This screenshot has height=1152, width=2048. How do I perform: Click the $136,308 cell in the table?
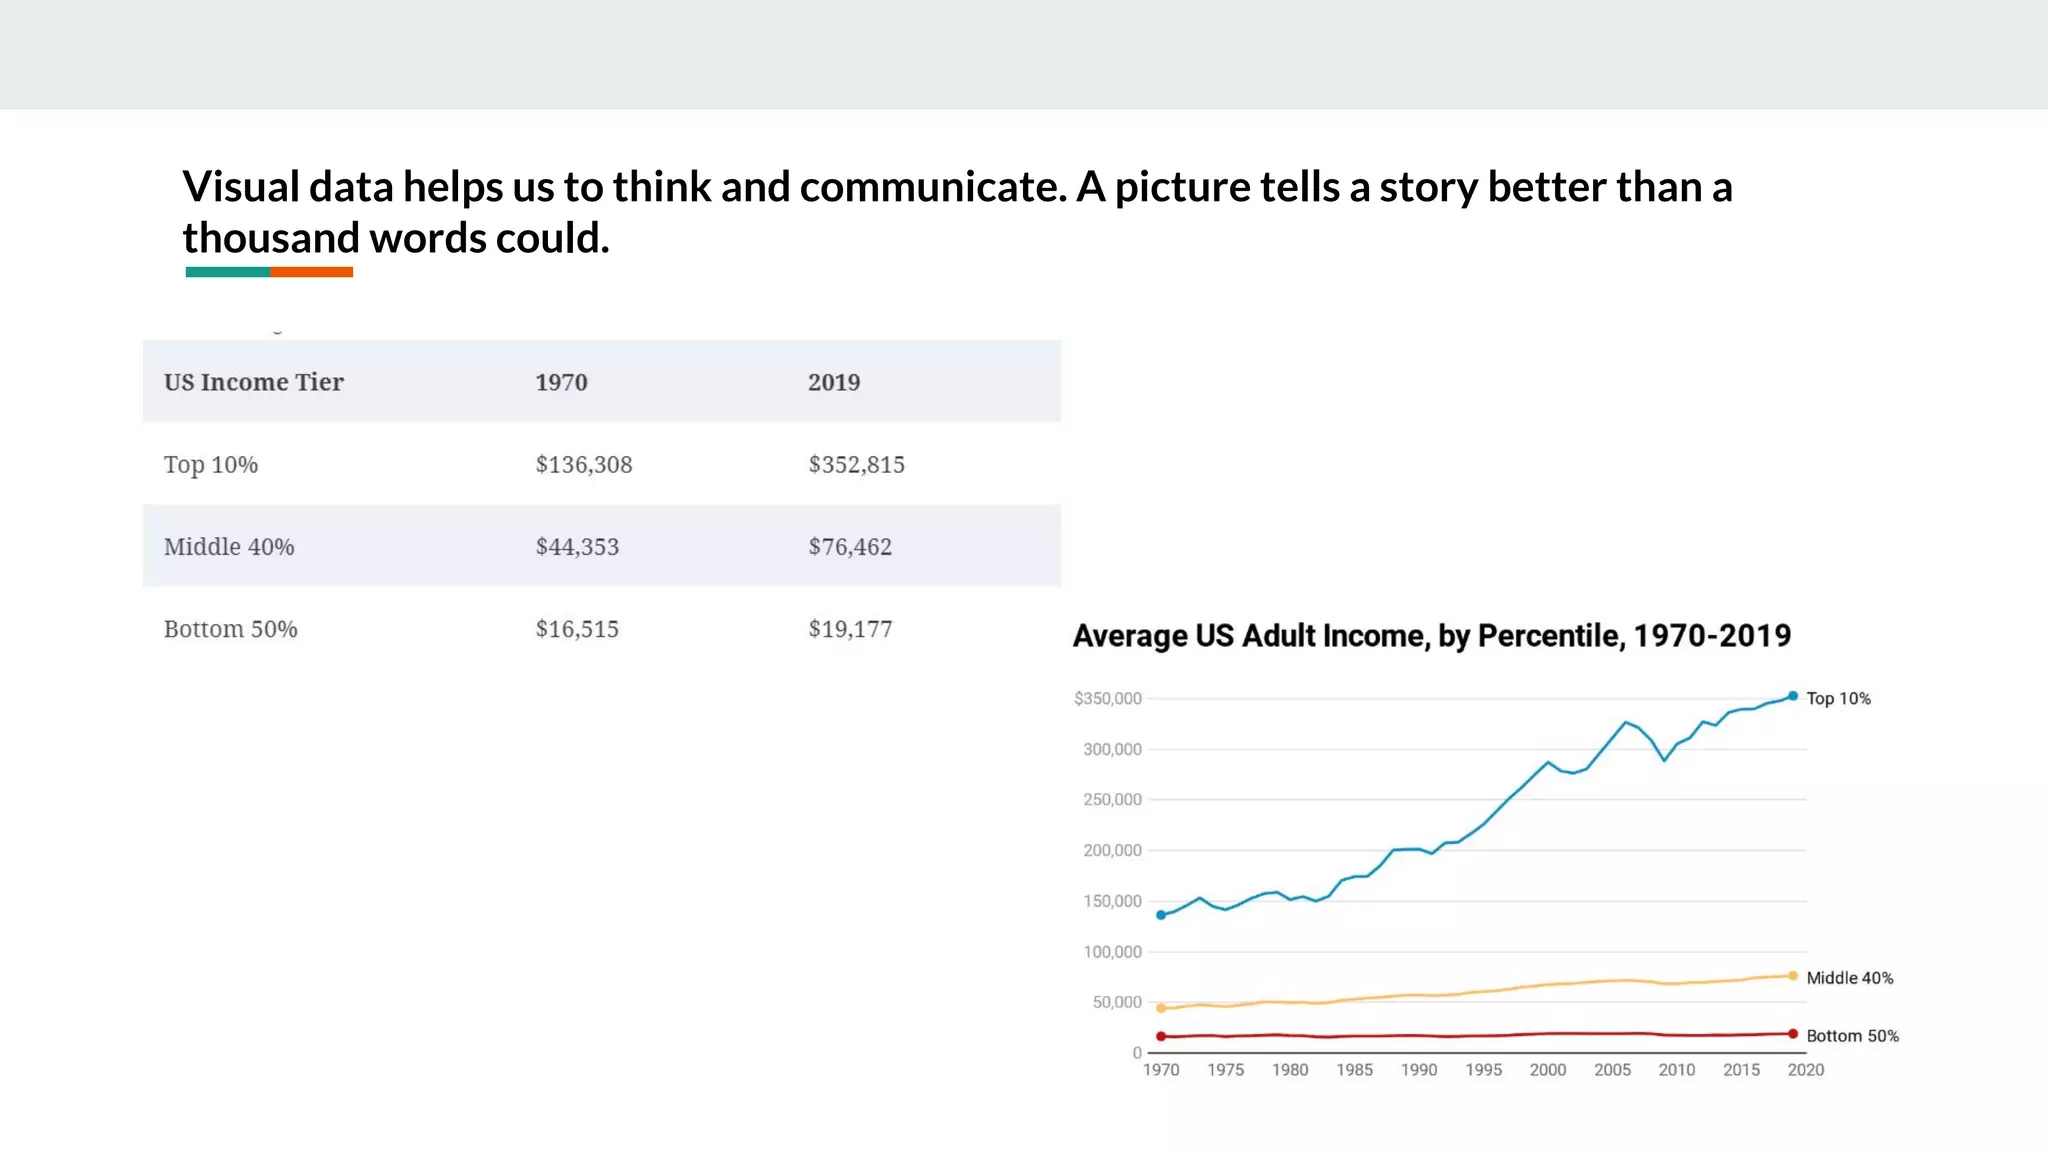click(x=584, y=464)
